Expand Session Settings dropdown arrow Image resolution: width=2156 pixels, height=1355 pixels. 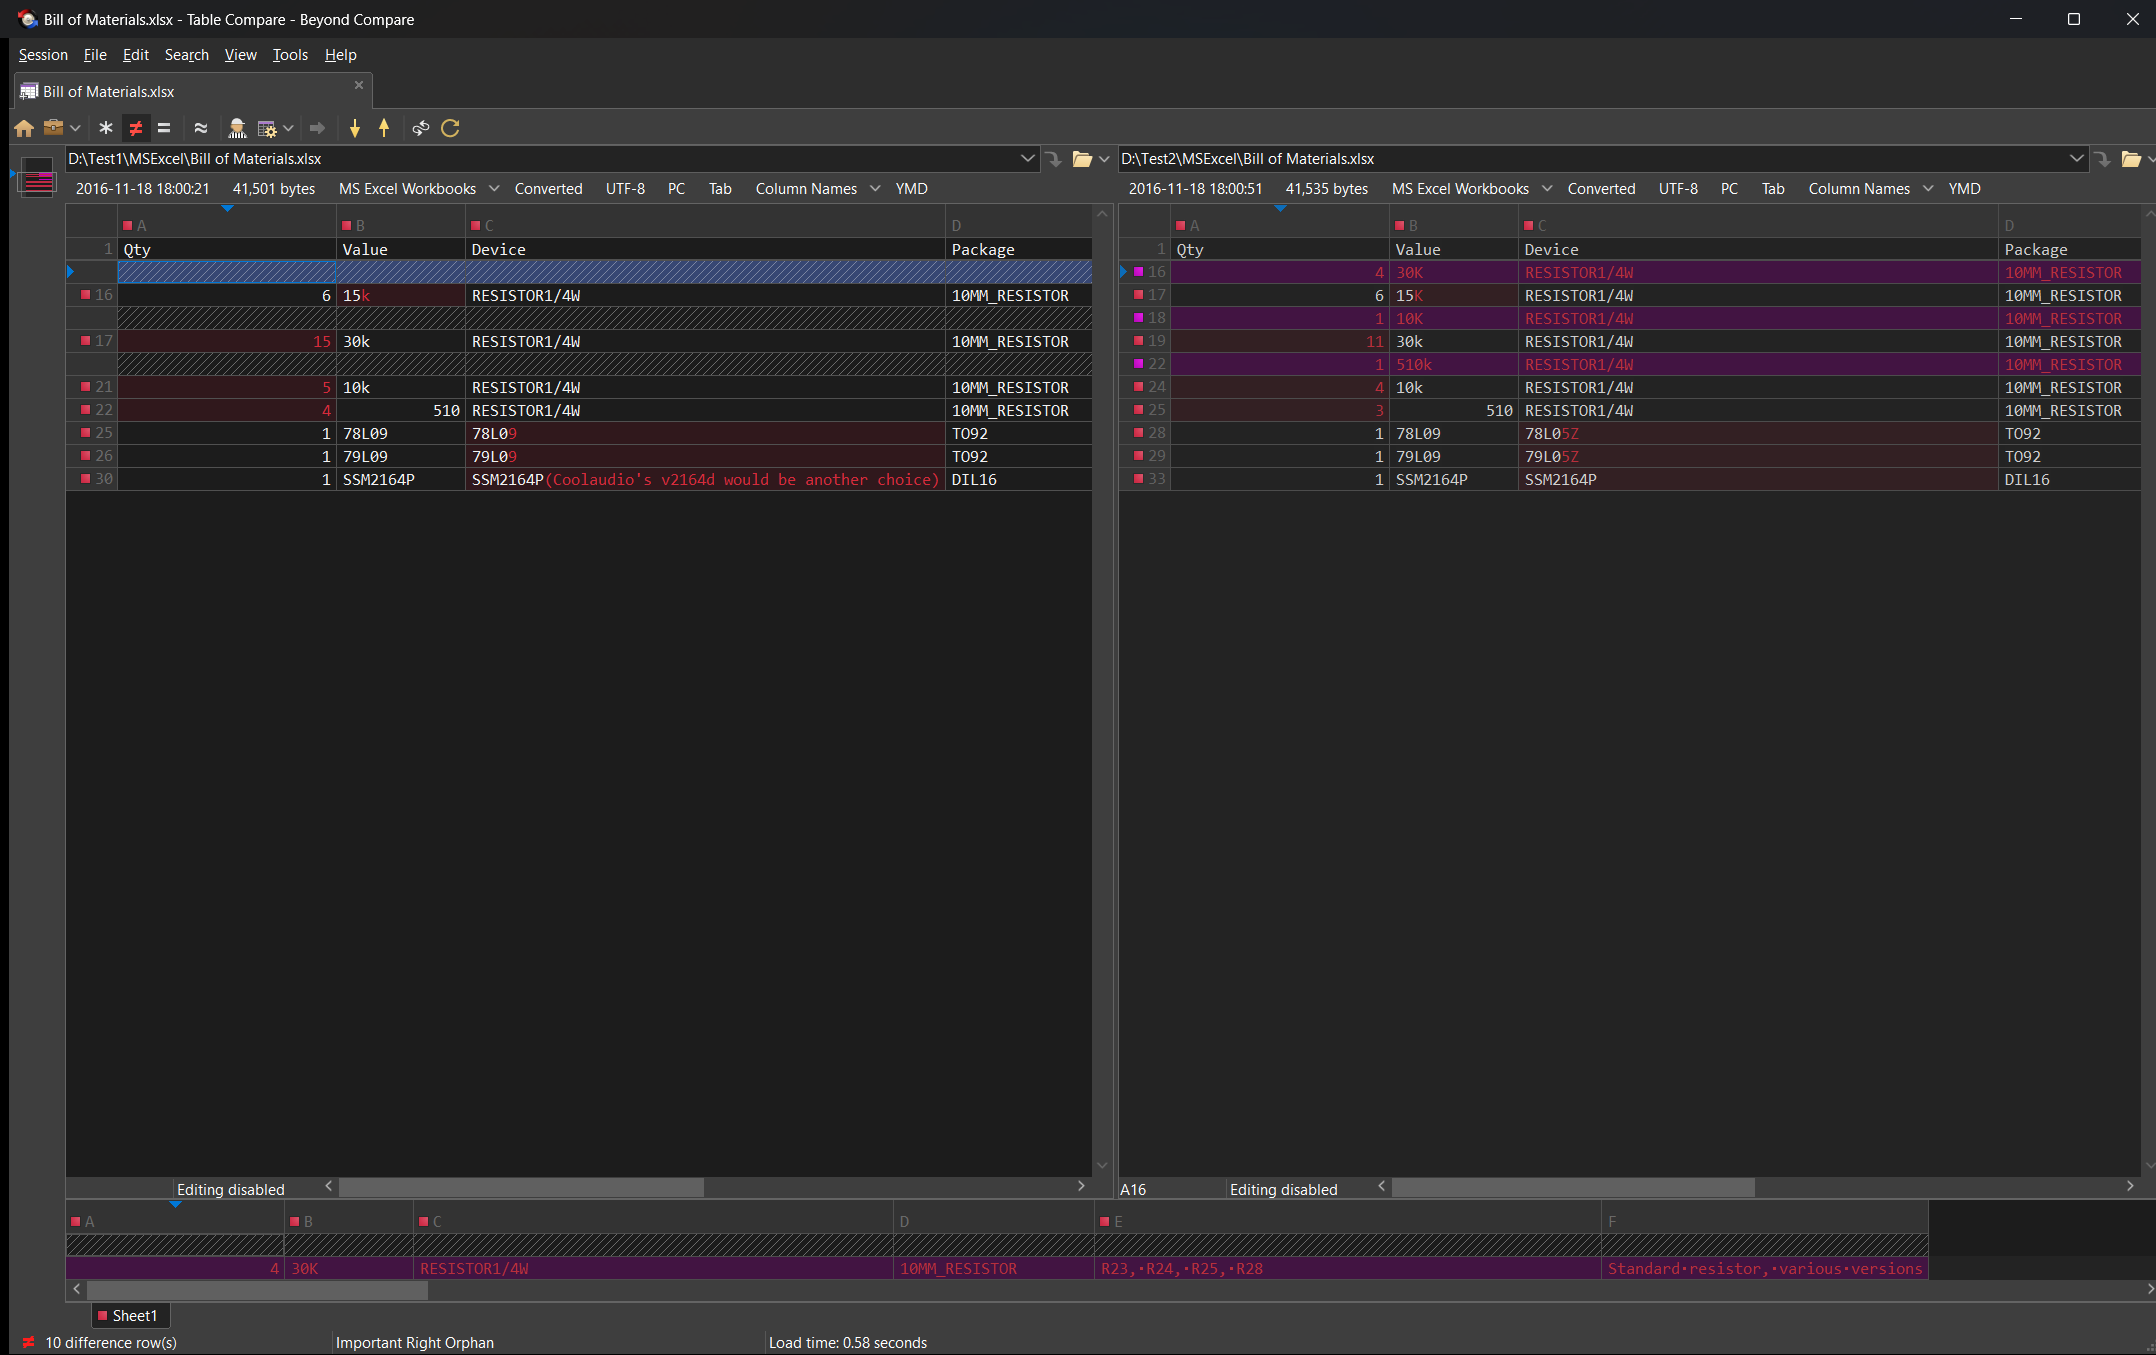point(288,128)
